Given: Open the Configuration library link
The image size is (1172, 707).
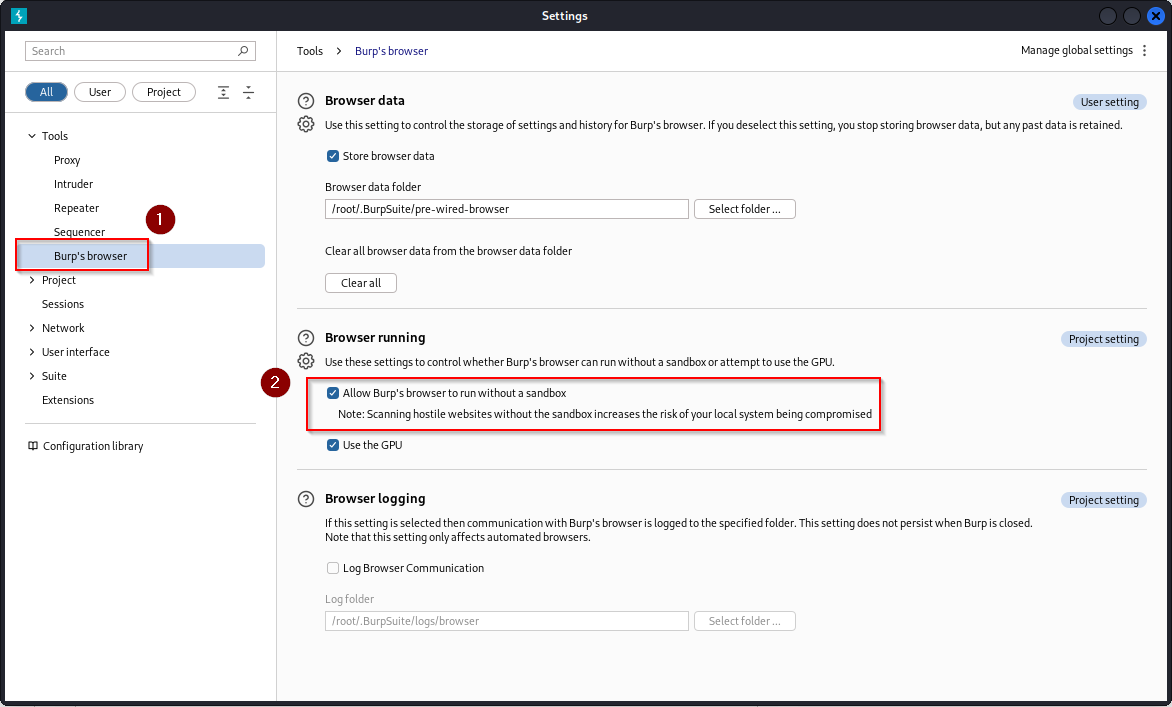Looking at the screenshot, I should pos(93,446).
